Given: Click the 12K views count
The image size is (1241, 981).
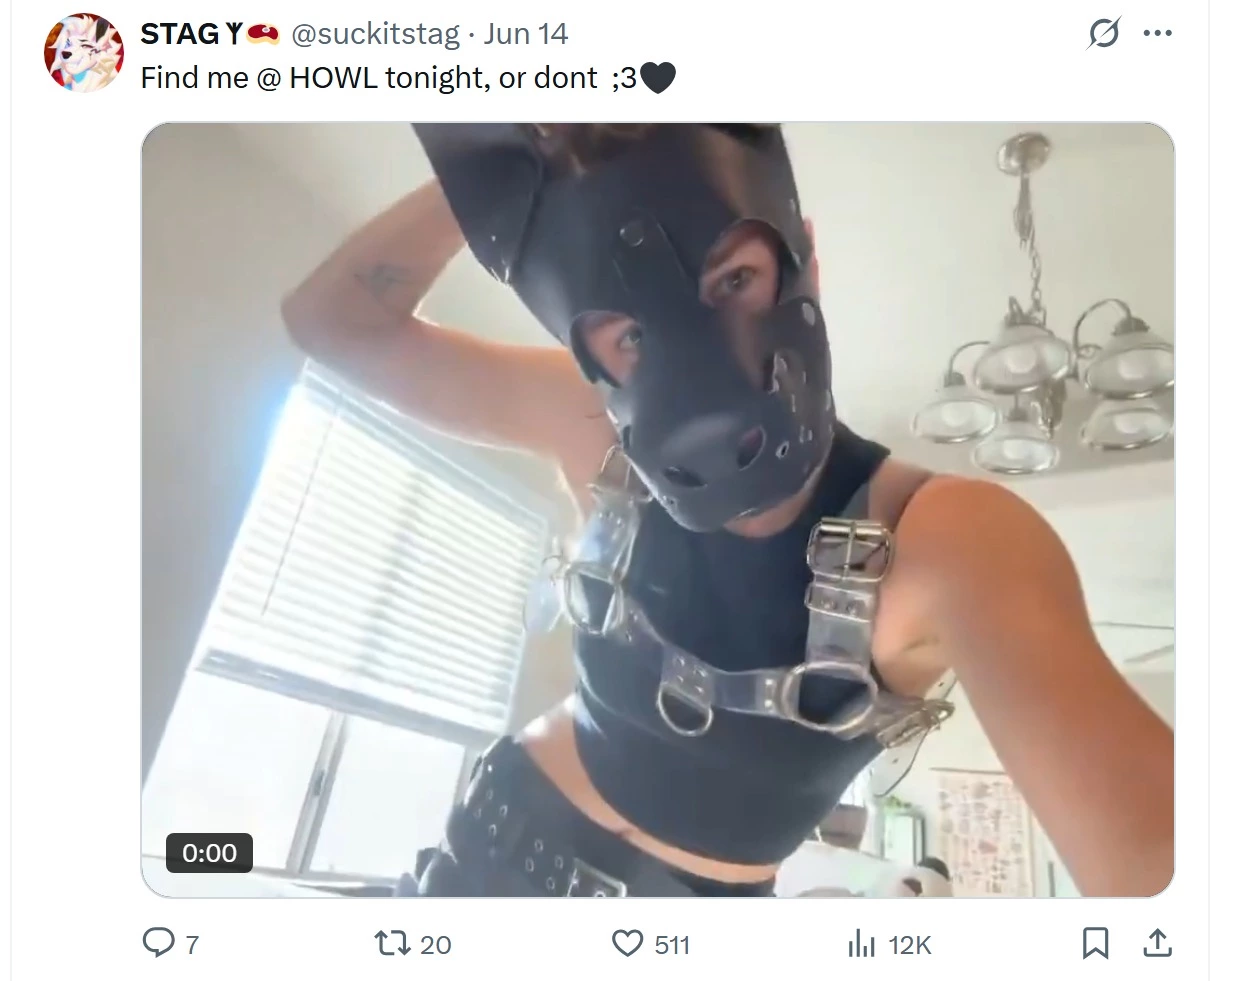Looking at the screenshot, I should [x=909, y=945].
